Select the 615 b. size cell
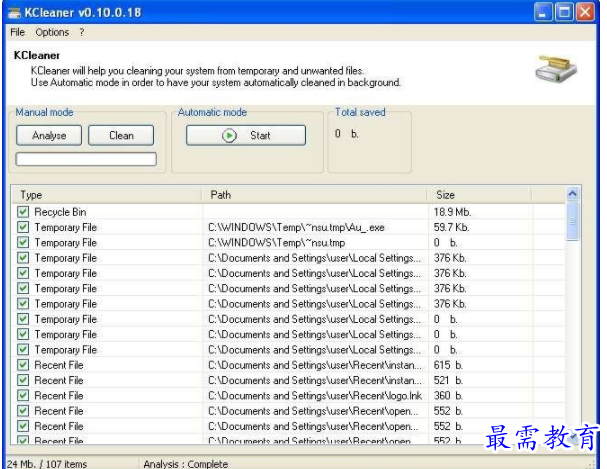Viewport: 607px width, 469px height. point(448,365)
